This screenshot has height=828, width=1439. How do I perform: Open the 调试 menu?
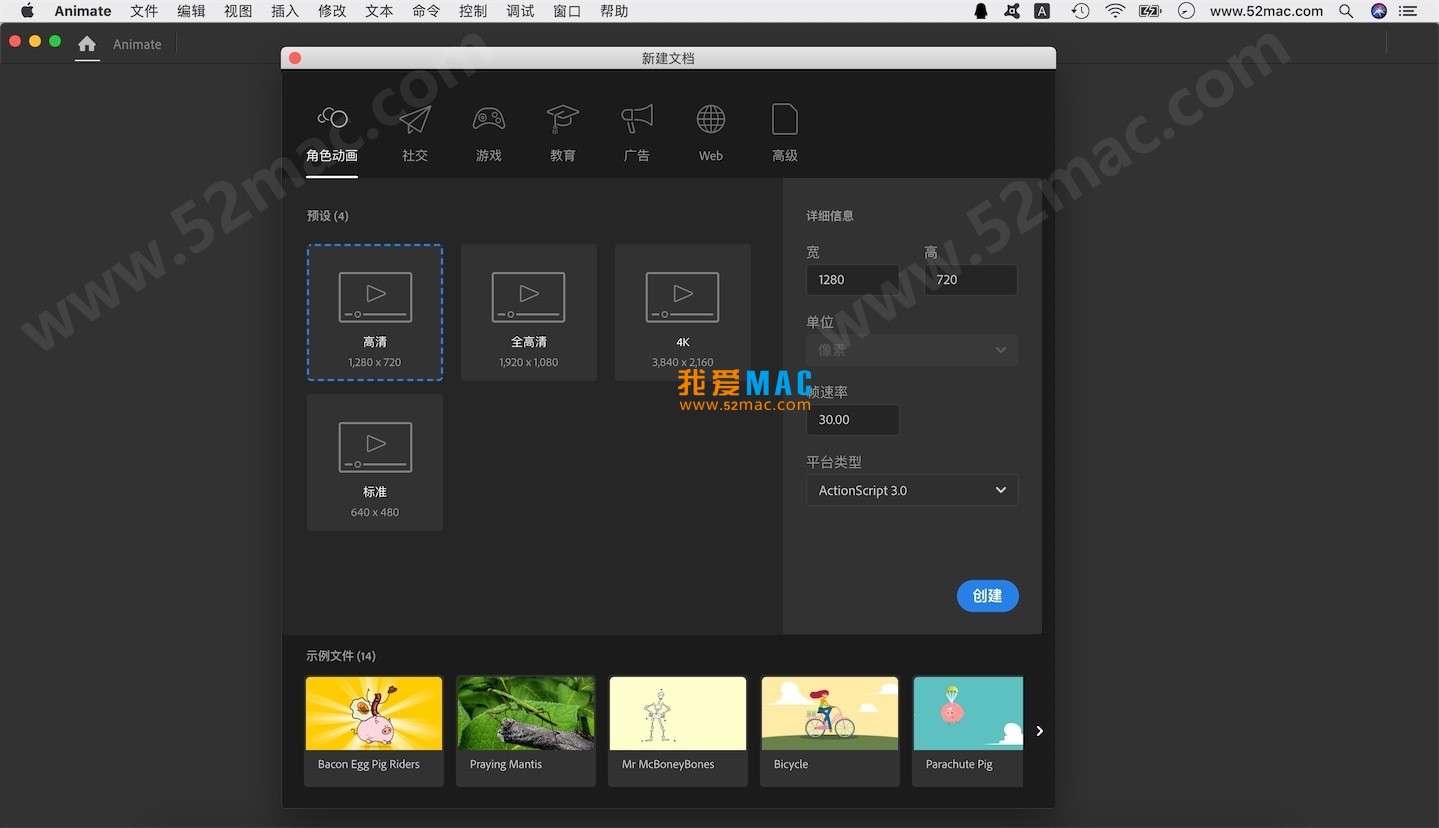[520, 11]
